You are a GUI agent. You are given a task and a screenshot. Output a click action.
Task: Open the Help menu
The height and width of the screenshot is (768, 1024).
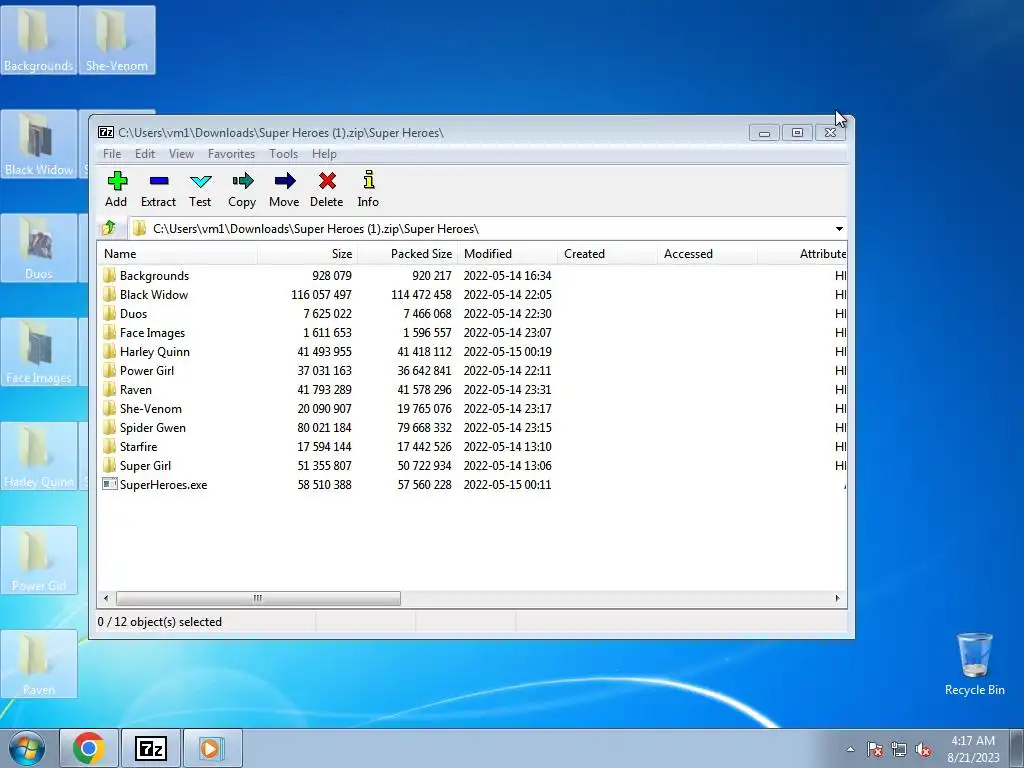pyautogui.click(x=324, y=153)
